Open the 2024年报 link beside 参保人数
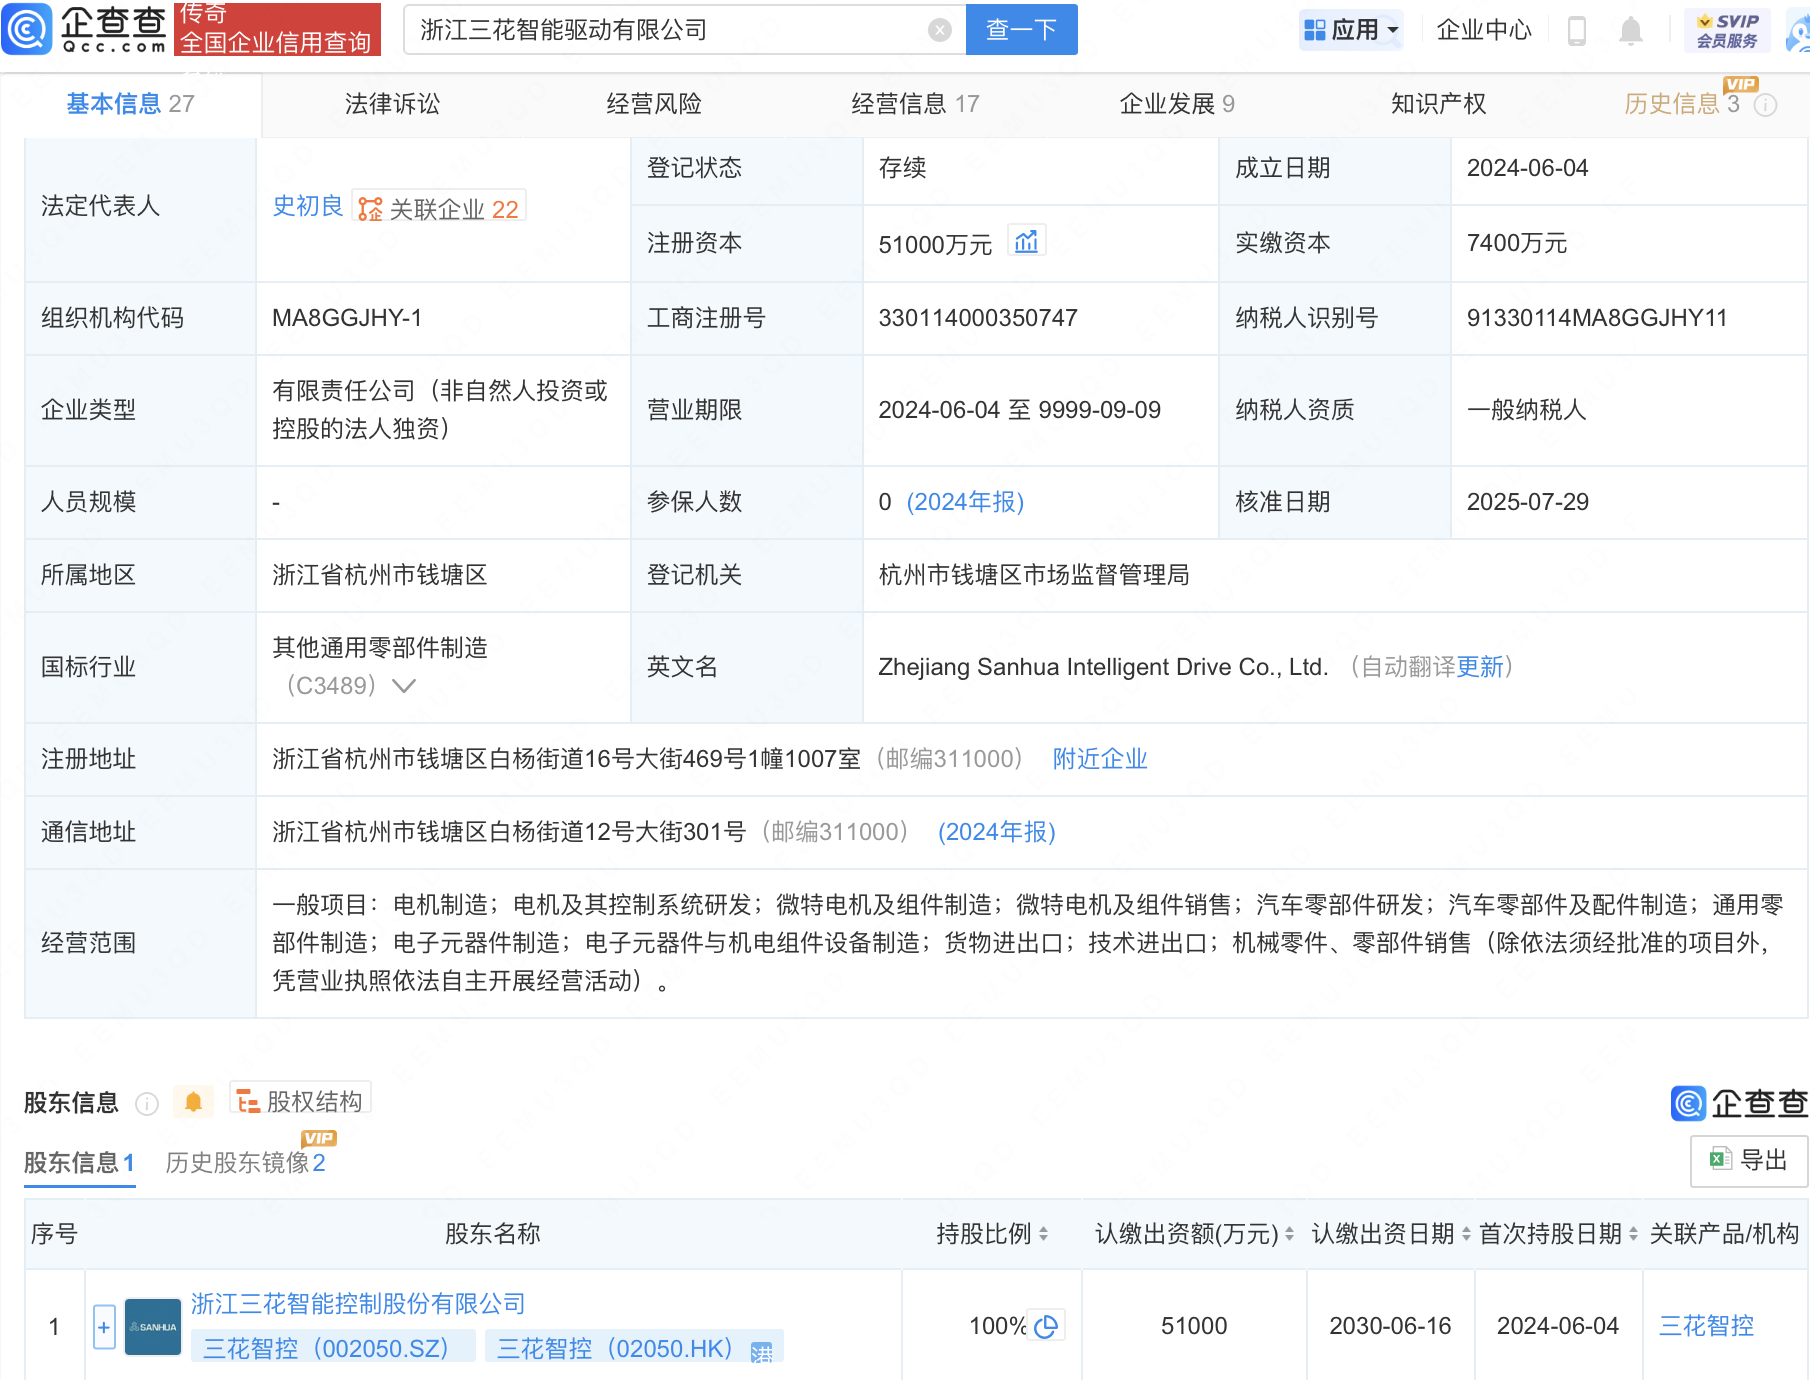The height and width of the screenshot is (1380, 1810). pos(965,502)
